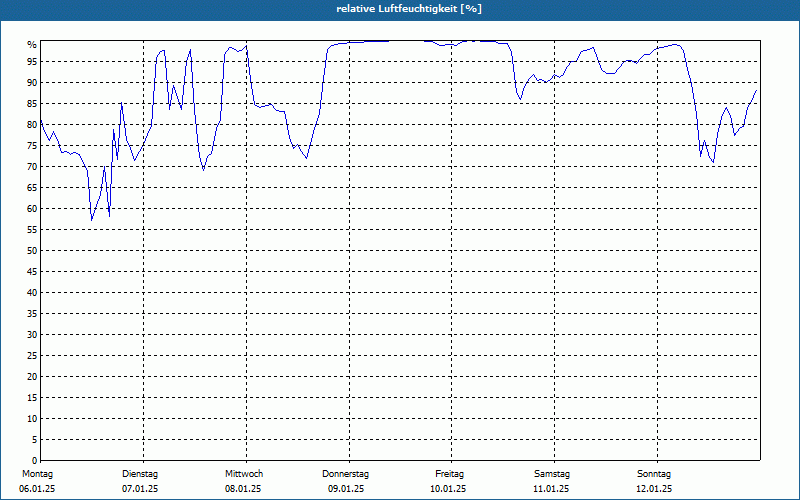
Task: Select the Freitag day label
Action: coord(449,474)
